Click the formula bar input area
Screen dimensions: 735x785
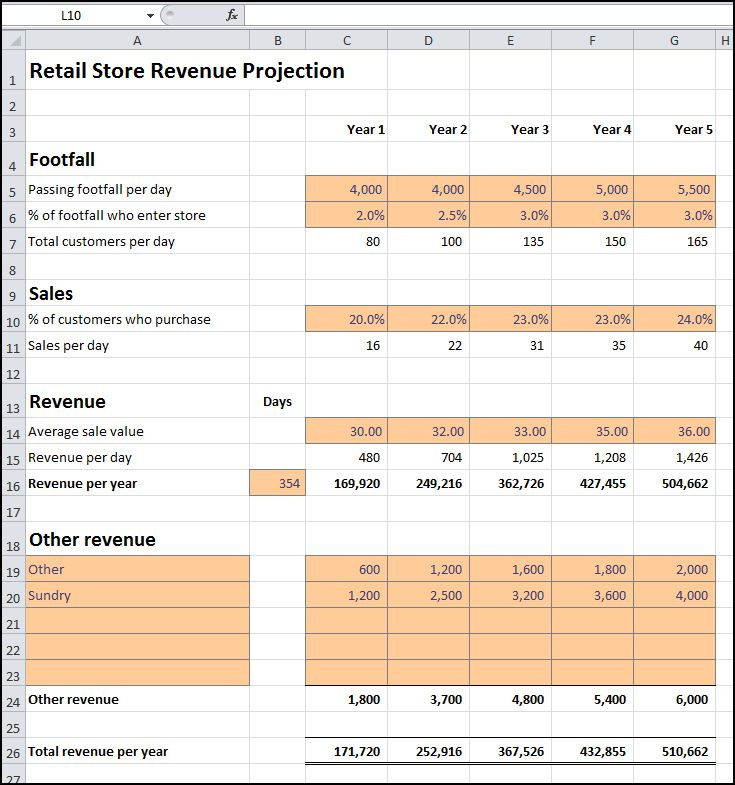coord(488,16)
